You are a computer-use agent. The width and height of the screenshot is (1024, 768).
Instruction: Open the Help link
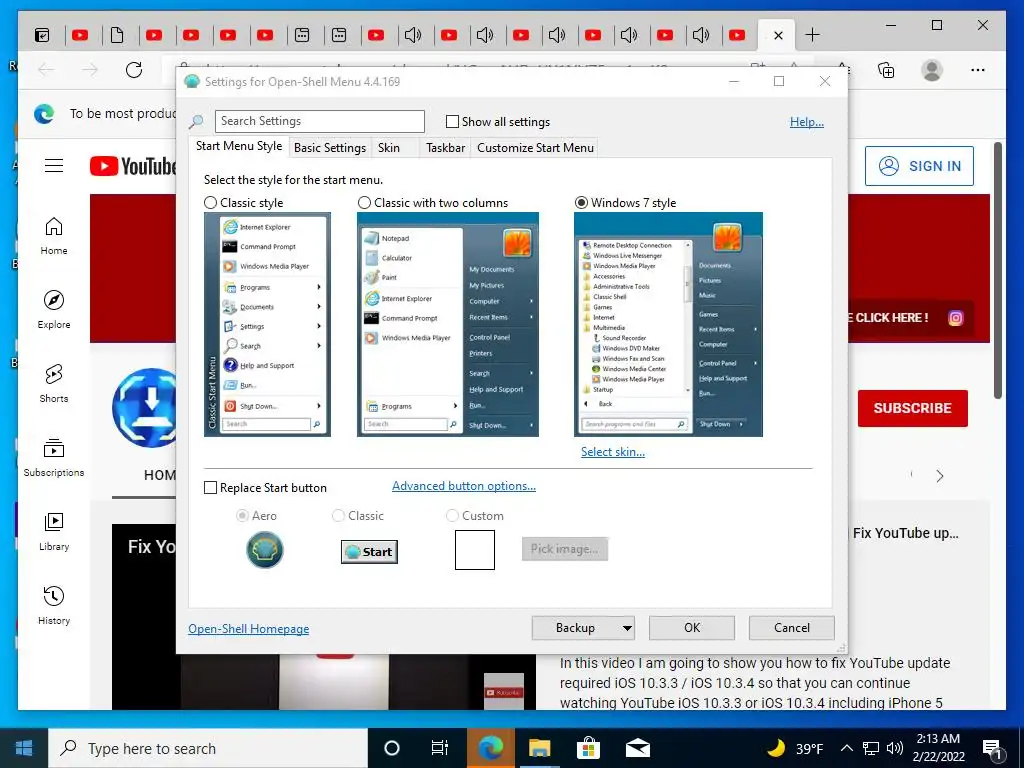[x=807, y=122]
